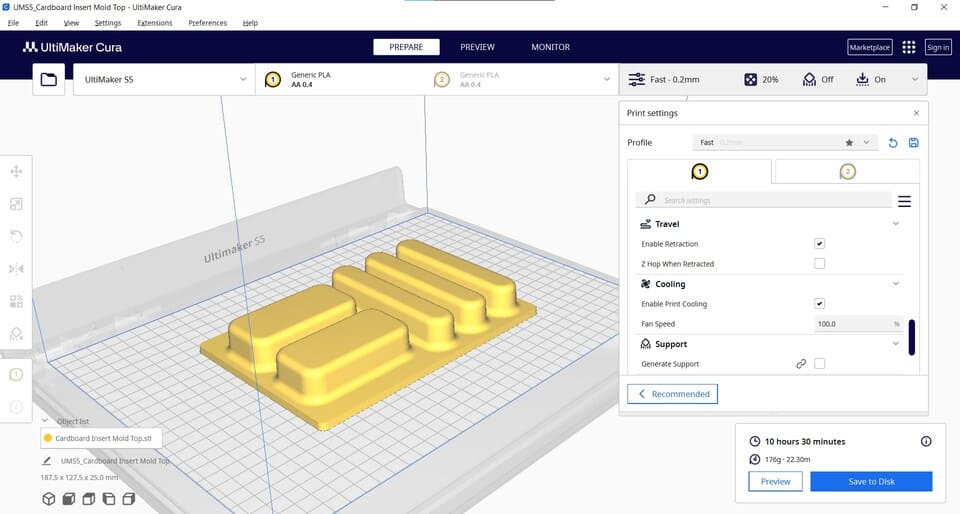
Task: Click the settings panel scrollbar
Action: [x=912, y=337]
